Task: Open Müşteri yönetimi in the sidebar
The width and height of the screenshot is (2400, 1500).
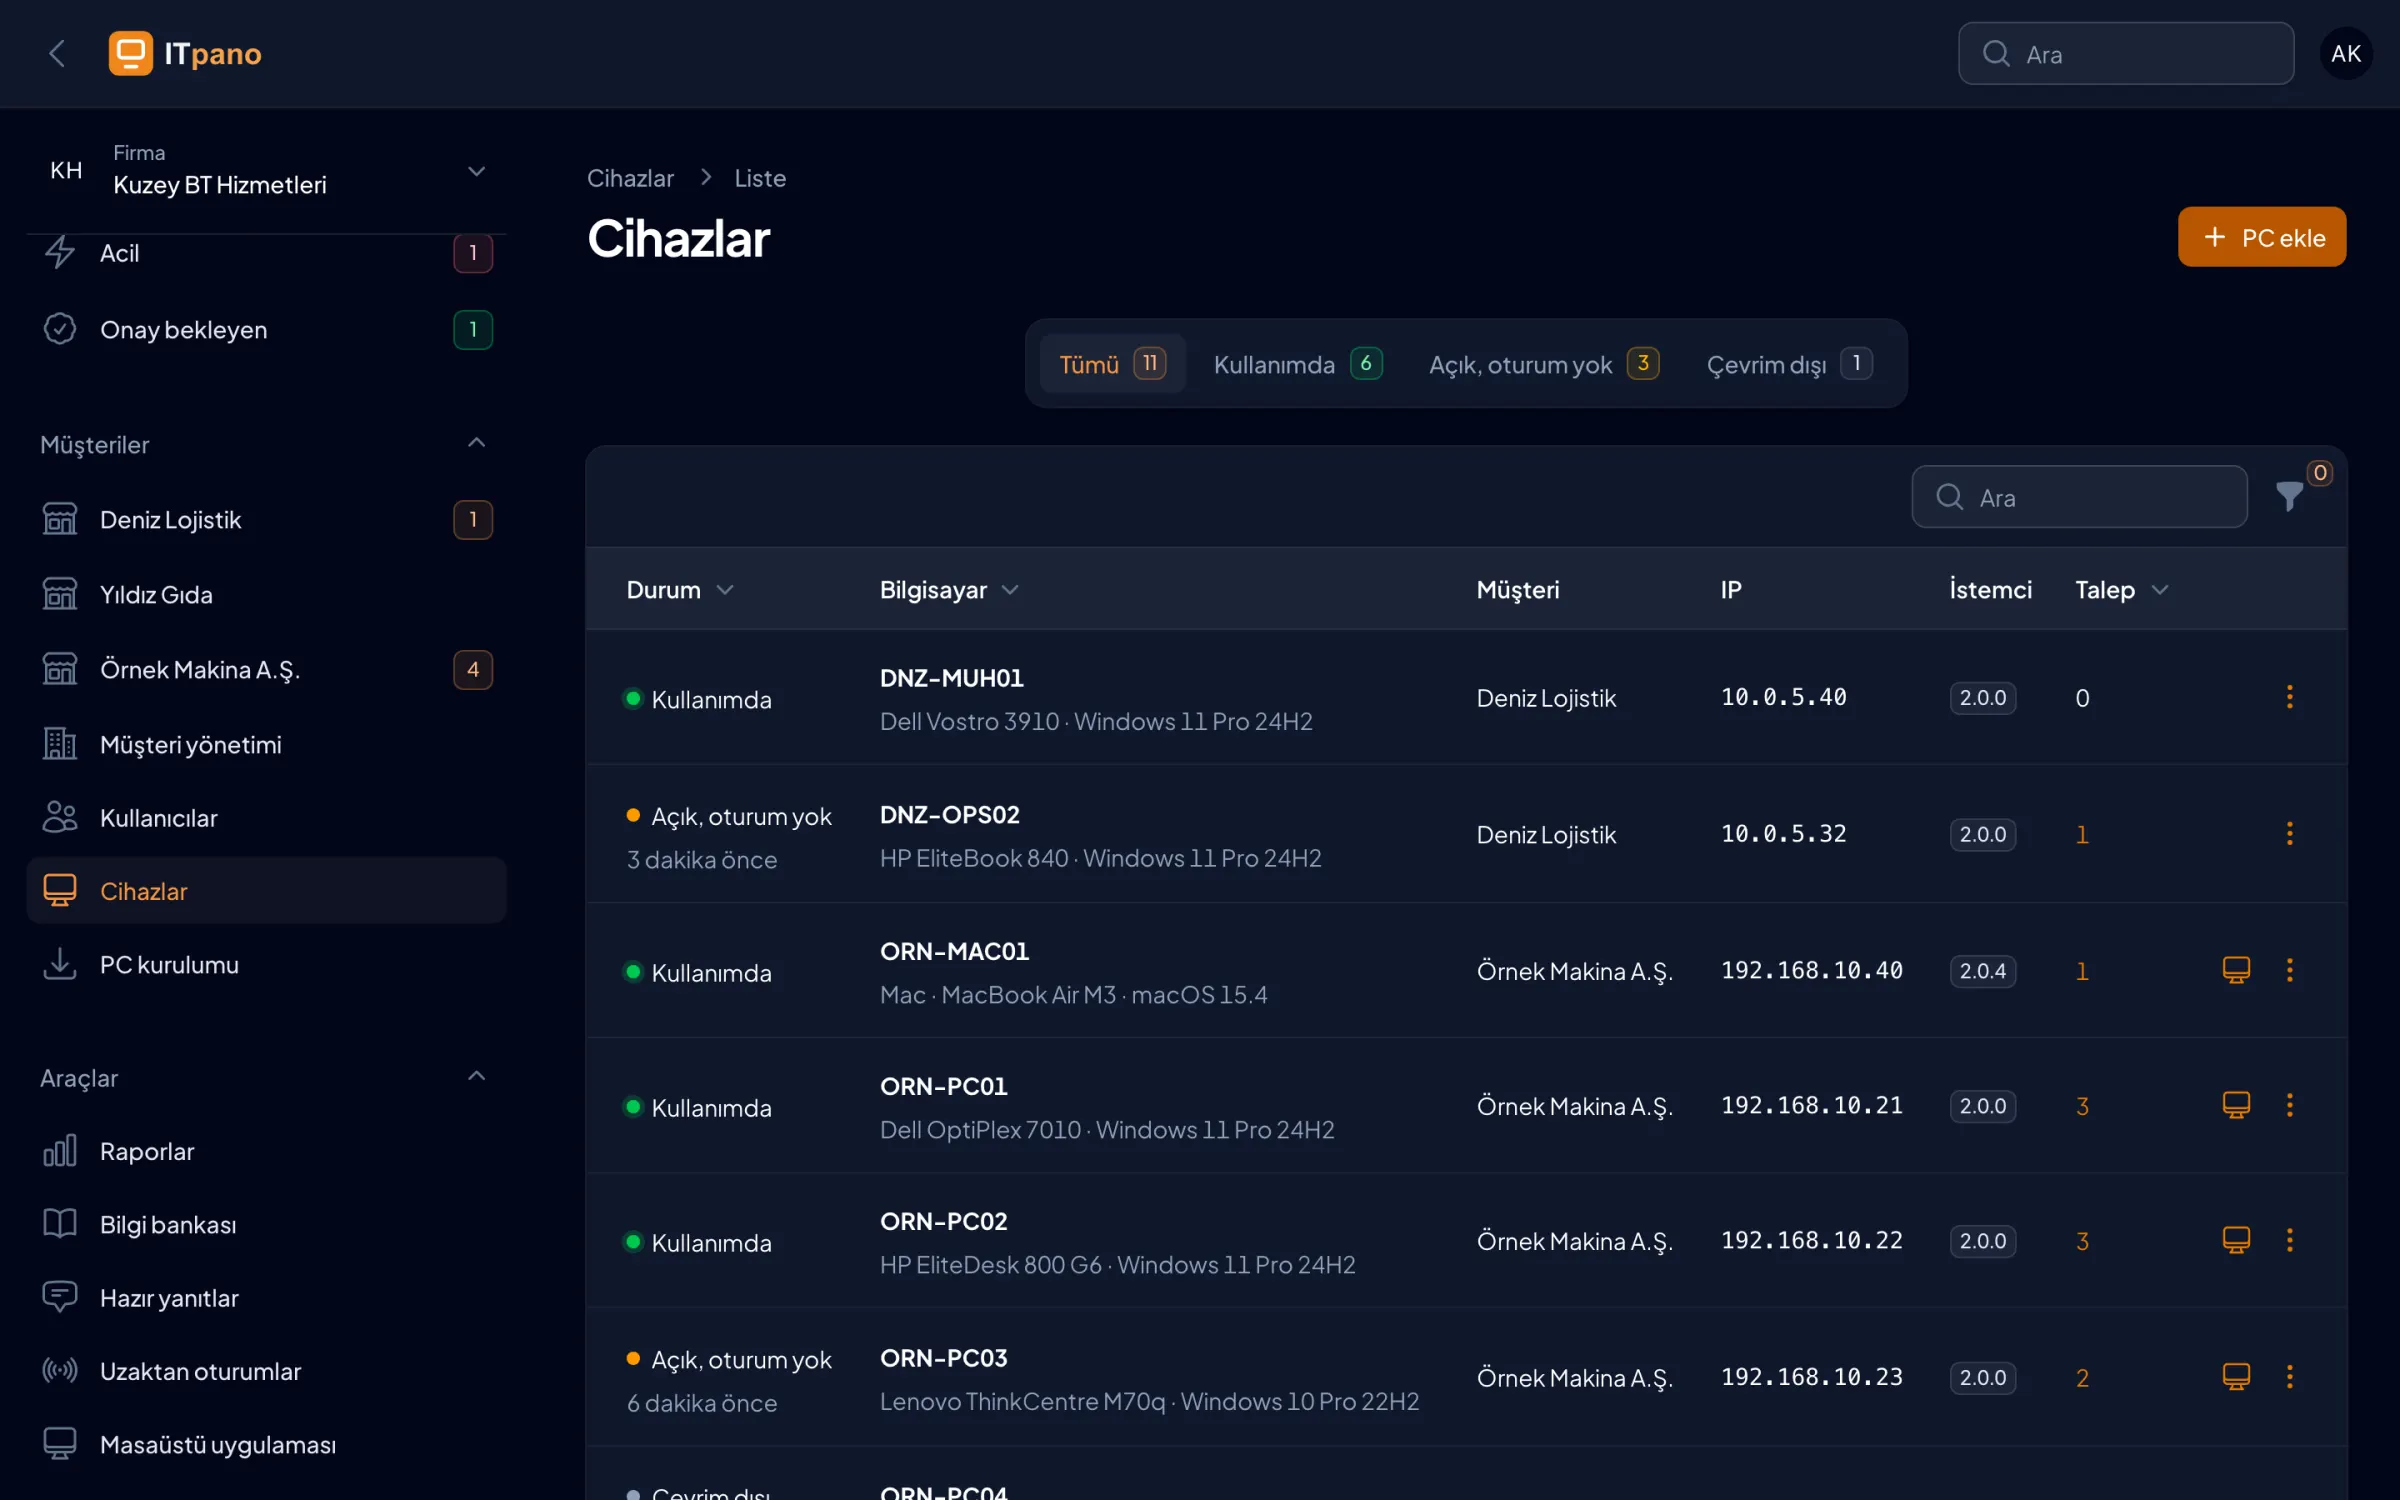Action: 266,745
